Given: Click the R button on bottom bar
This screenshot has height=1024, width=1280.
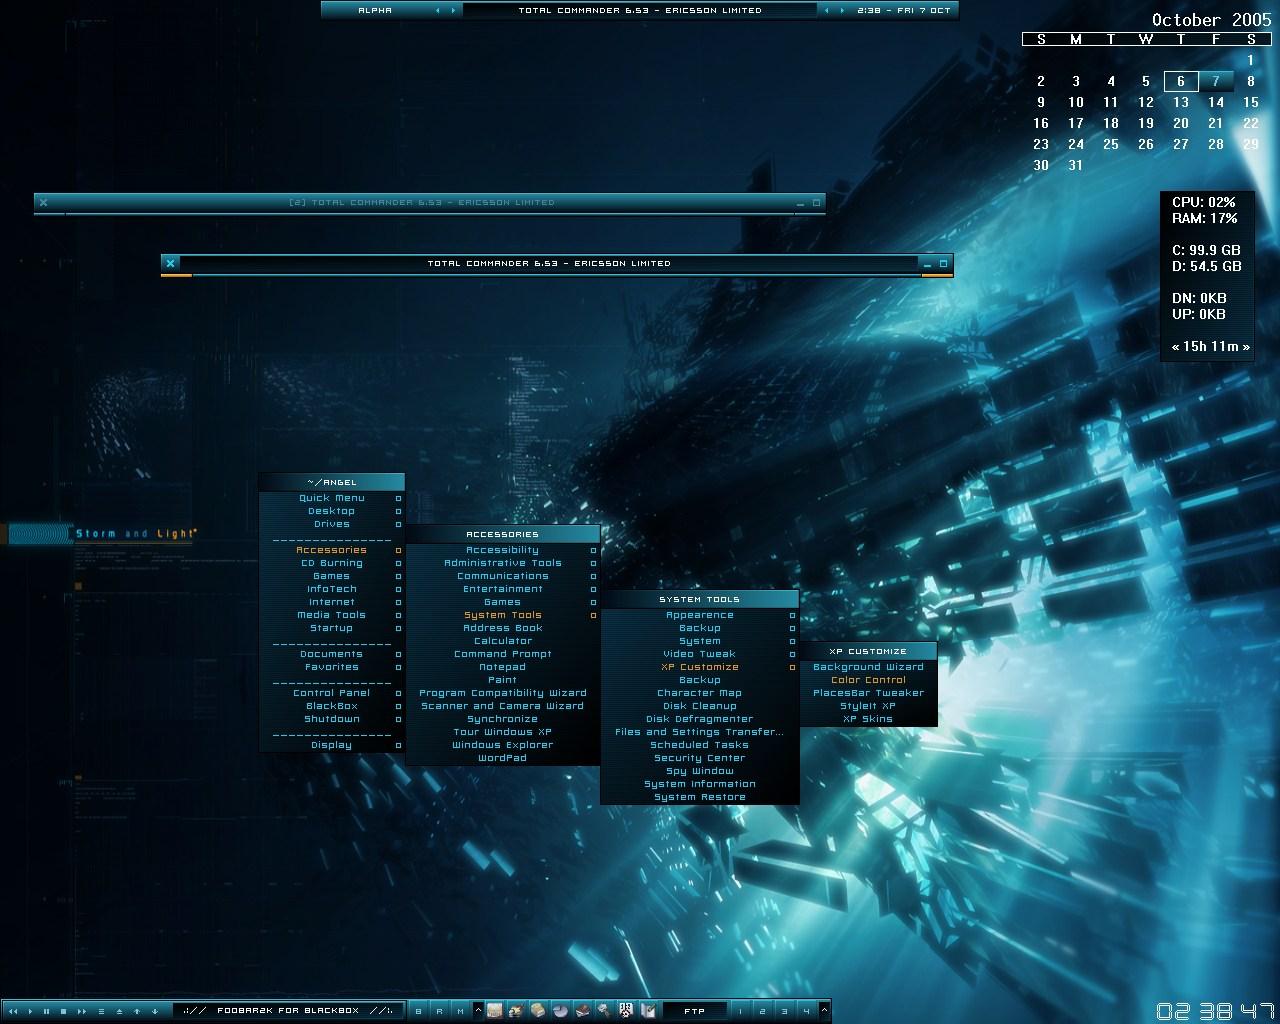Looking at the screenshot, I should [439, 1011].
